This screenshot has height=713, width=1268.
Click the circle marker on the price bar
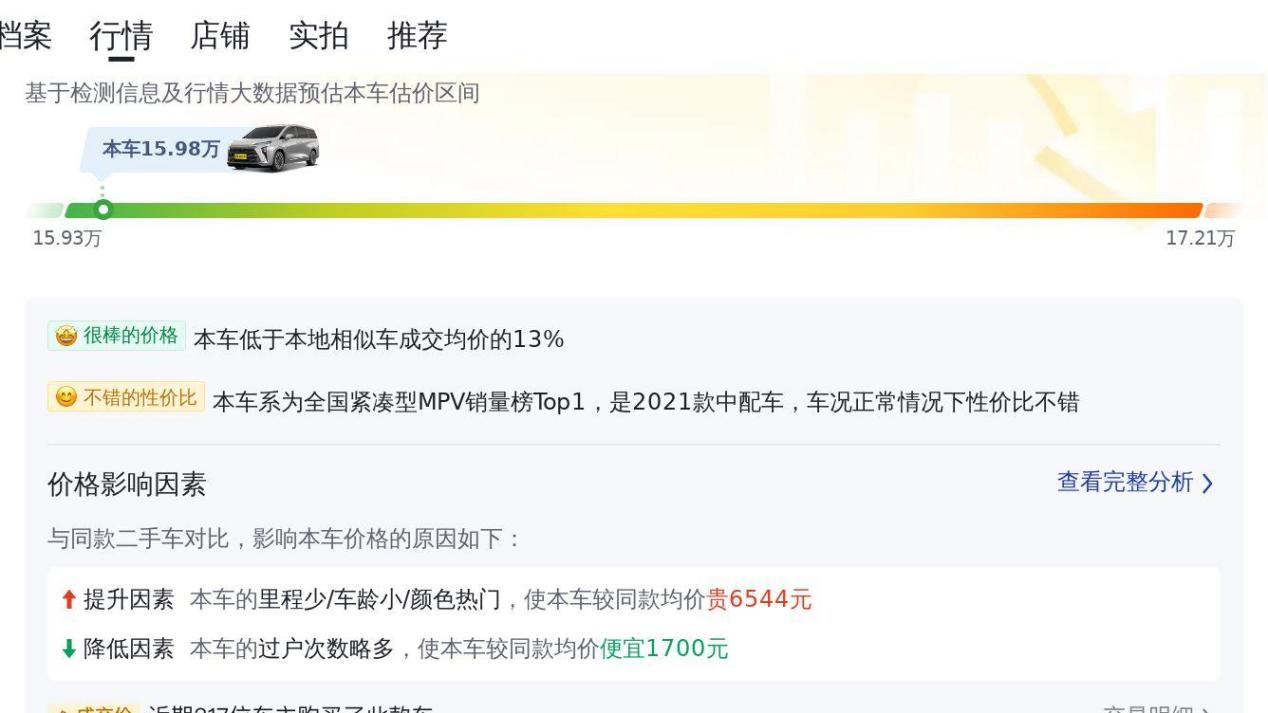coord(102,210)
